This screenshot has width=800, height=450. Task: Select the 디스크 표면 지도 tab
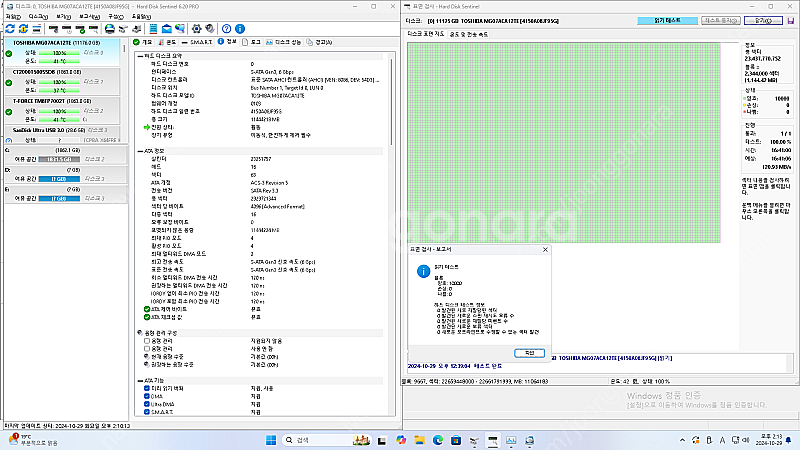(426, 34)
